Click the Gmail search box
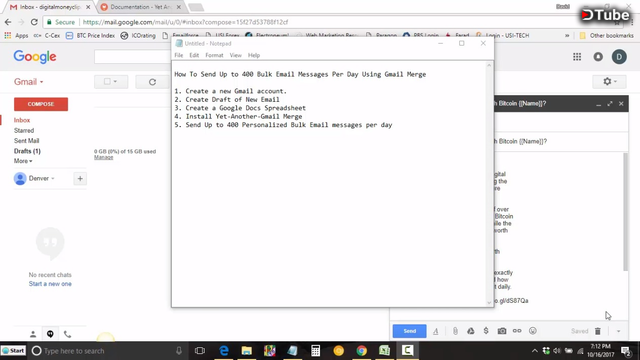640x360 pixels. [133, 57]
